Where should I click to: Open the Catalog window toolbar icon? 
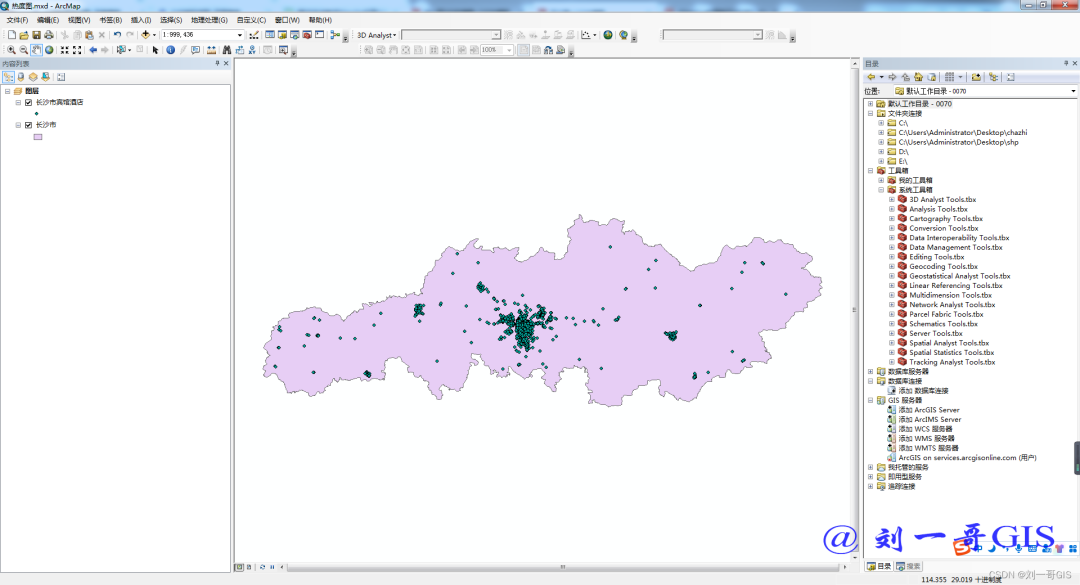click(x=282, y=35)
